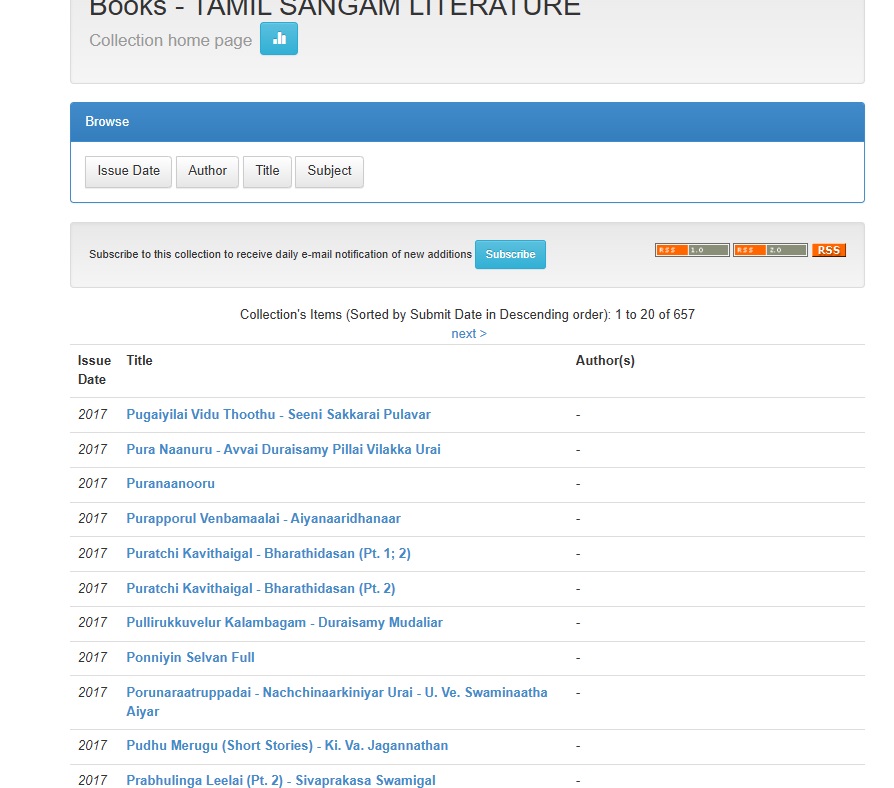This screenshot has width=894, height=788.
Task: Open Pura Naanuru Avvai Duraisamy entry
Action: 283,449
